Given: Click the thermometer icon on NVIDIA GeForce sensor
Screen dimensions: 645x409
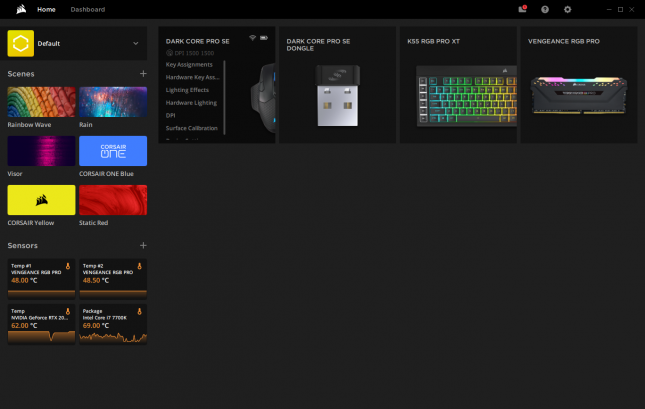Looking at the screenshot, I should (x=68, y=311).
